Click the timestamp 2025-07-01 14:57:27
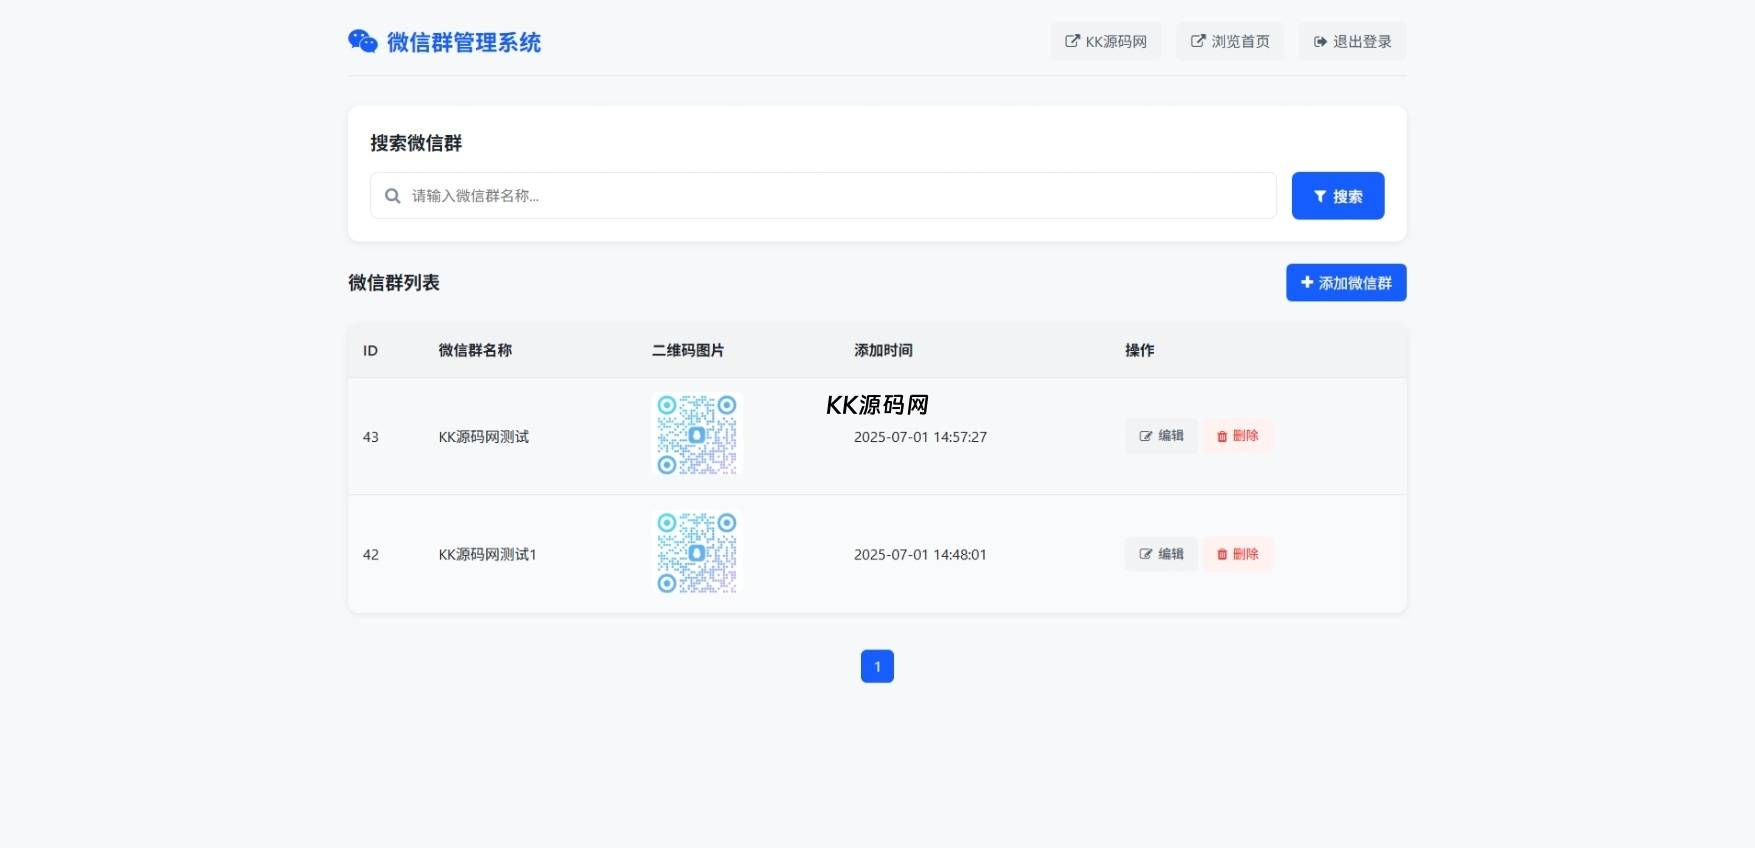 (920, 437)
